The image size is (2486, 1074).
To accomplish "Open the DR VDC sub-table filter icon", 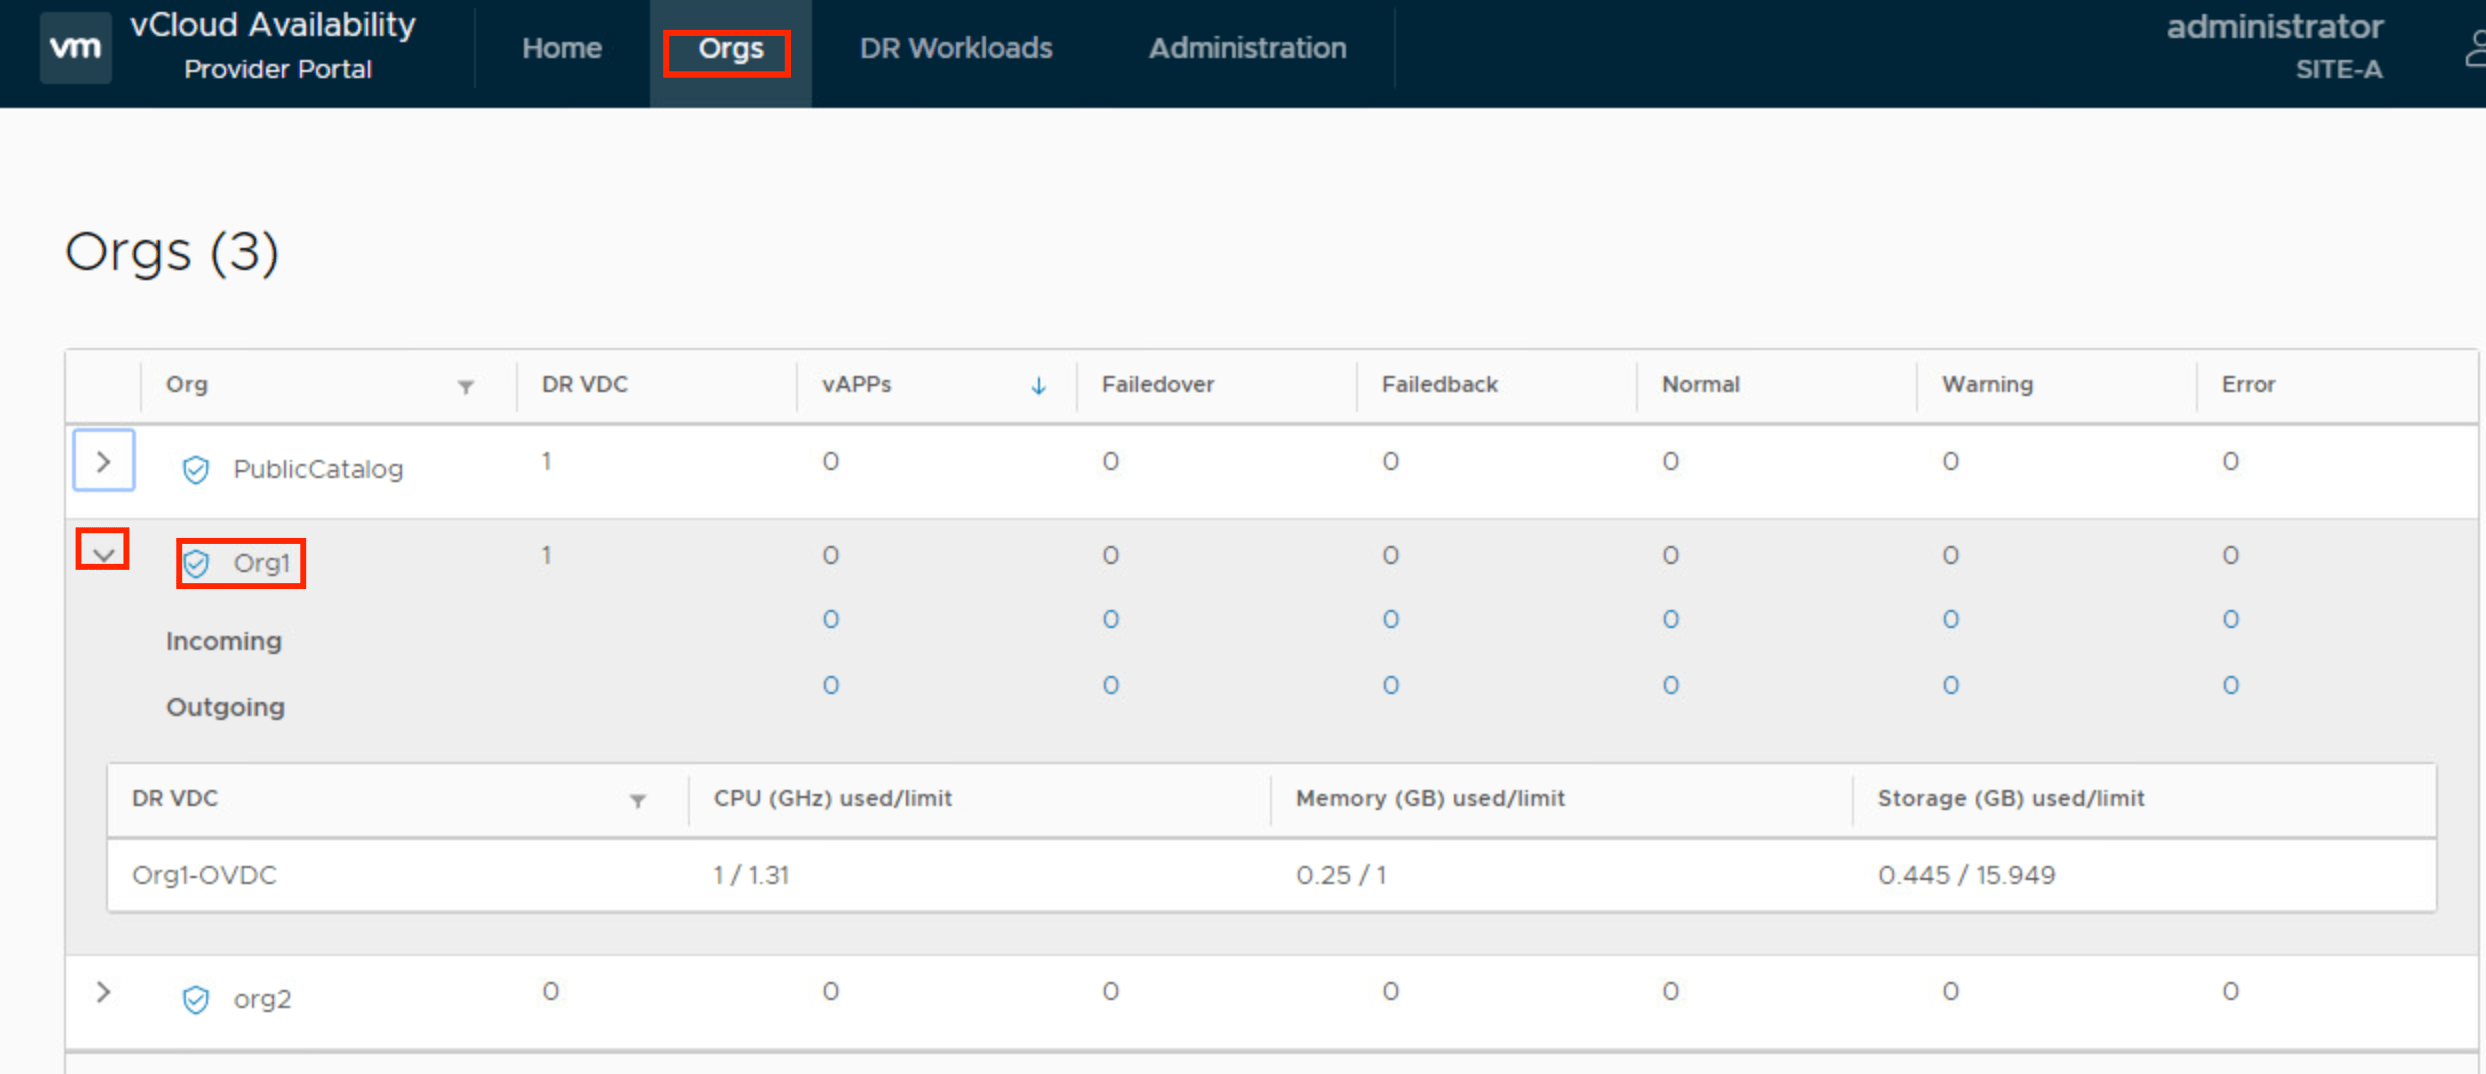I will [x=638, y=801].
